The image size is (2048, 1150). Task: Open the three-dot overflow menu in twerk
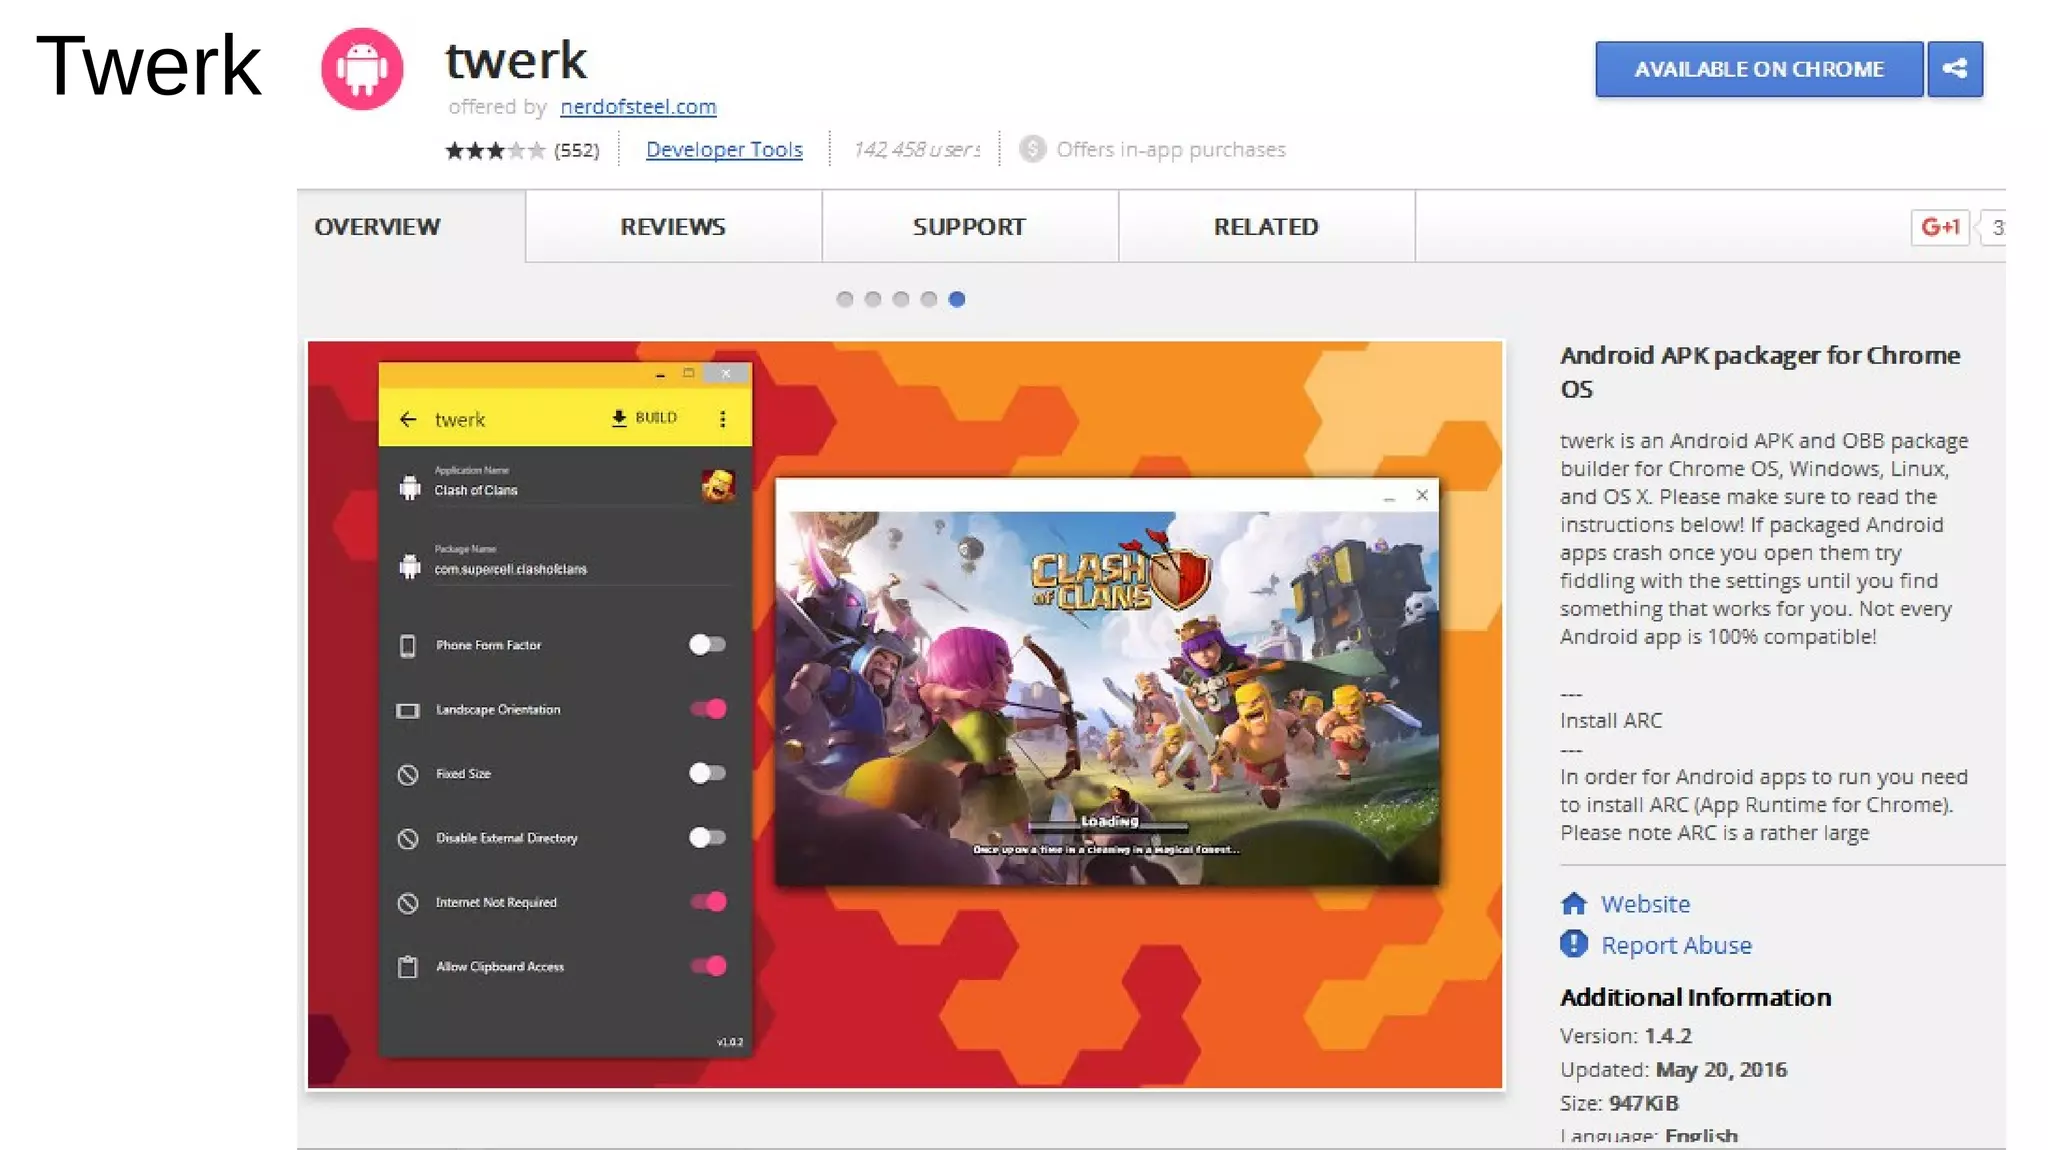[x=722, y=419]
